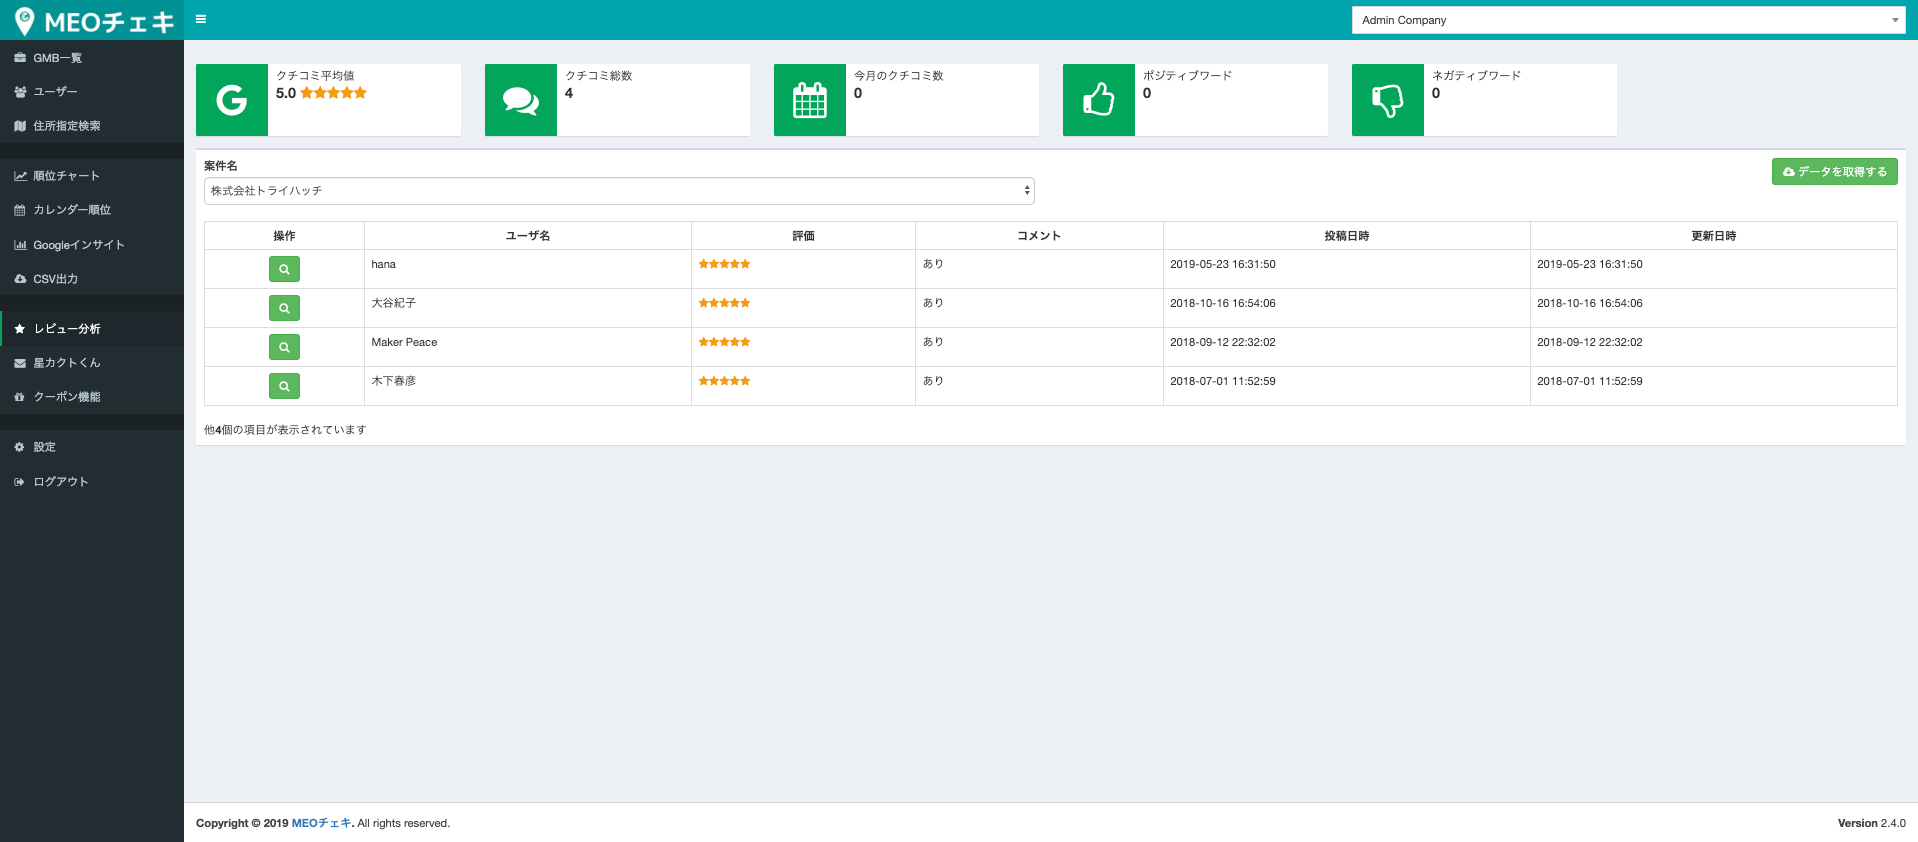This screenshot has height=842, width=1918.
Task: Open the Admin Company dropdown
Action: pos(1628,20)
